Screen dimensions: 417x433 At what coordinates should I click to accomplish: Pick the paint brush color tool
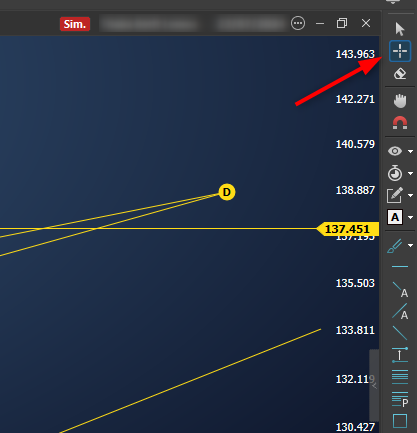pyautogui.click(x=395, y=246)
